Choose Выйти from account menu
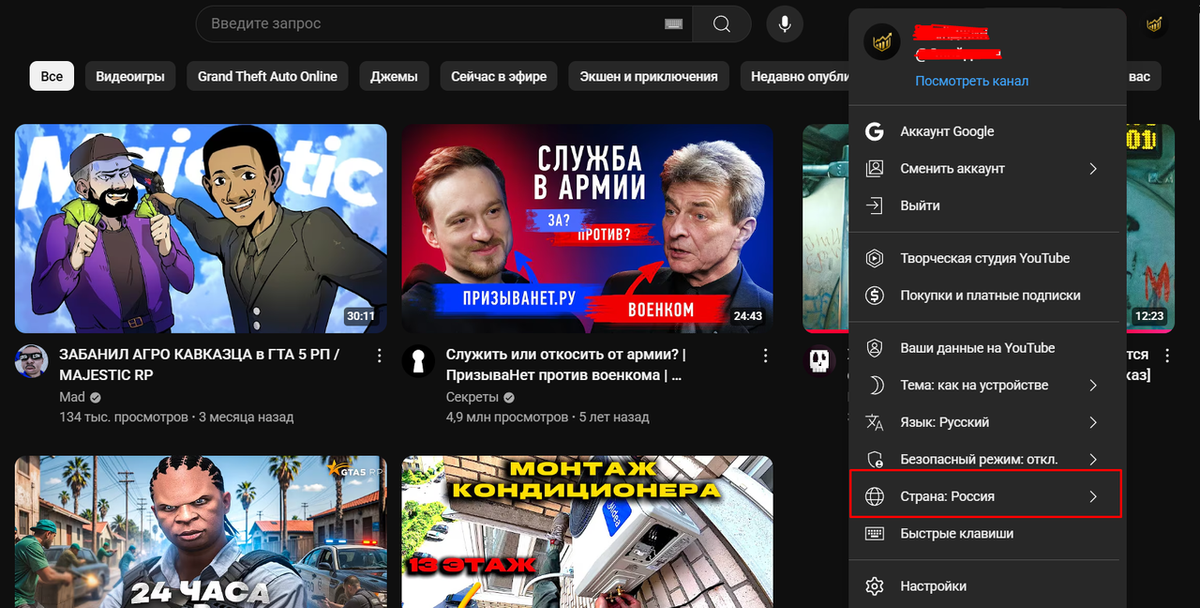The image size is (1200, 608). click(x=987, y=205)
